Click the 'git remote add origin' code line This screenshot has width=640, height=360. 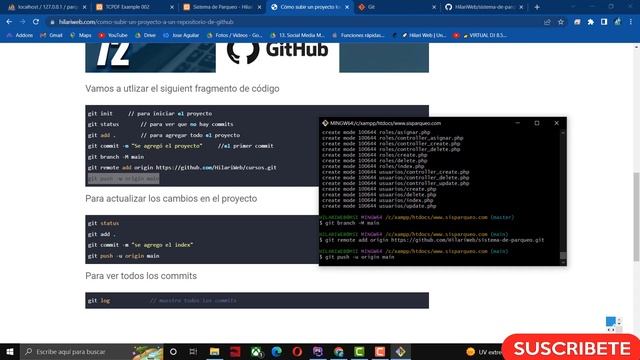pyautogui.click(x=182, y=167)
